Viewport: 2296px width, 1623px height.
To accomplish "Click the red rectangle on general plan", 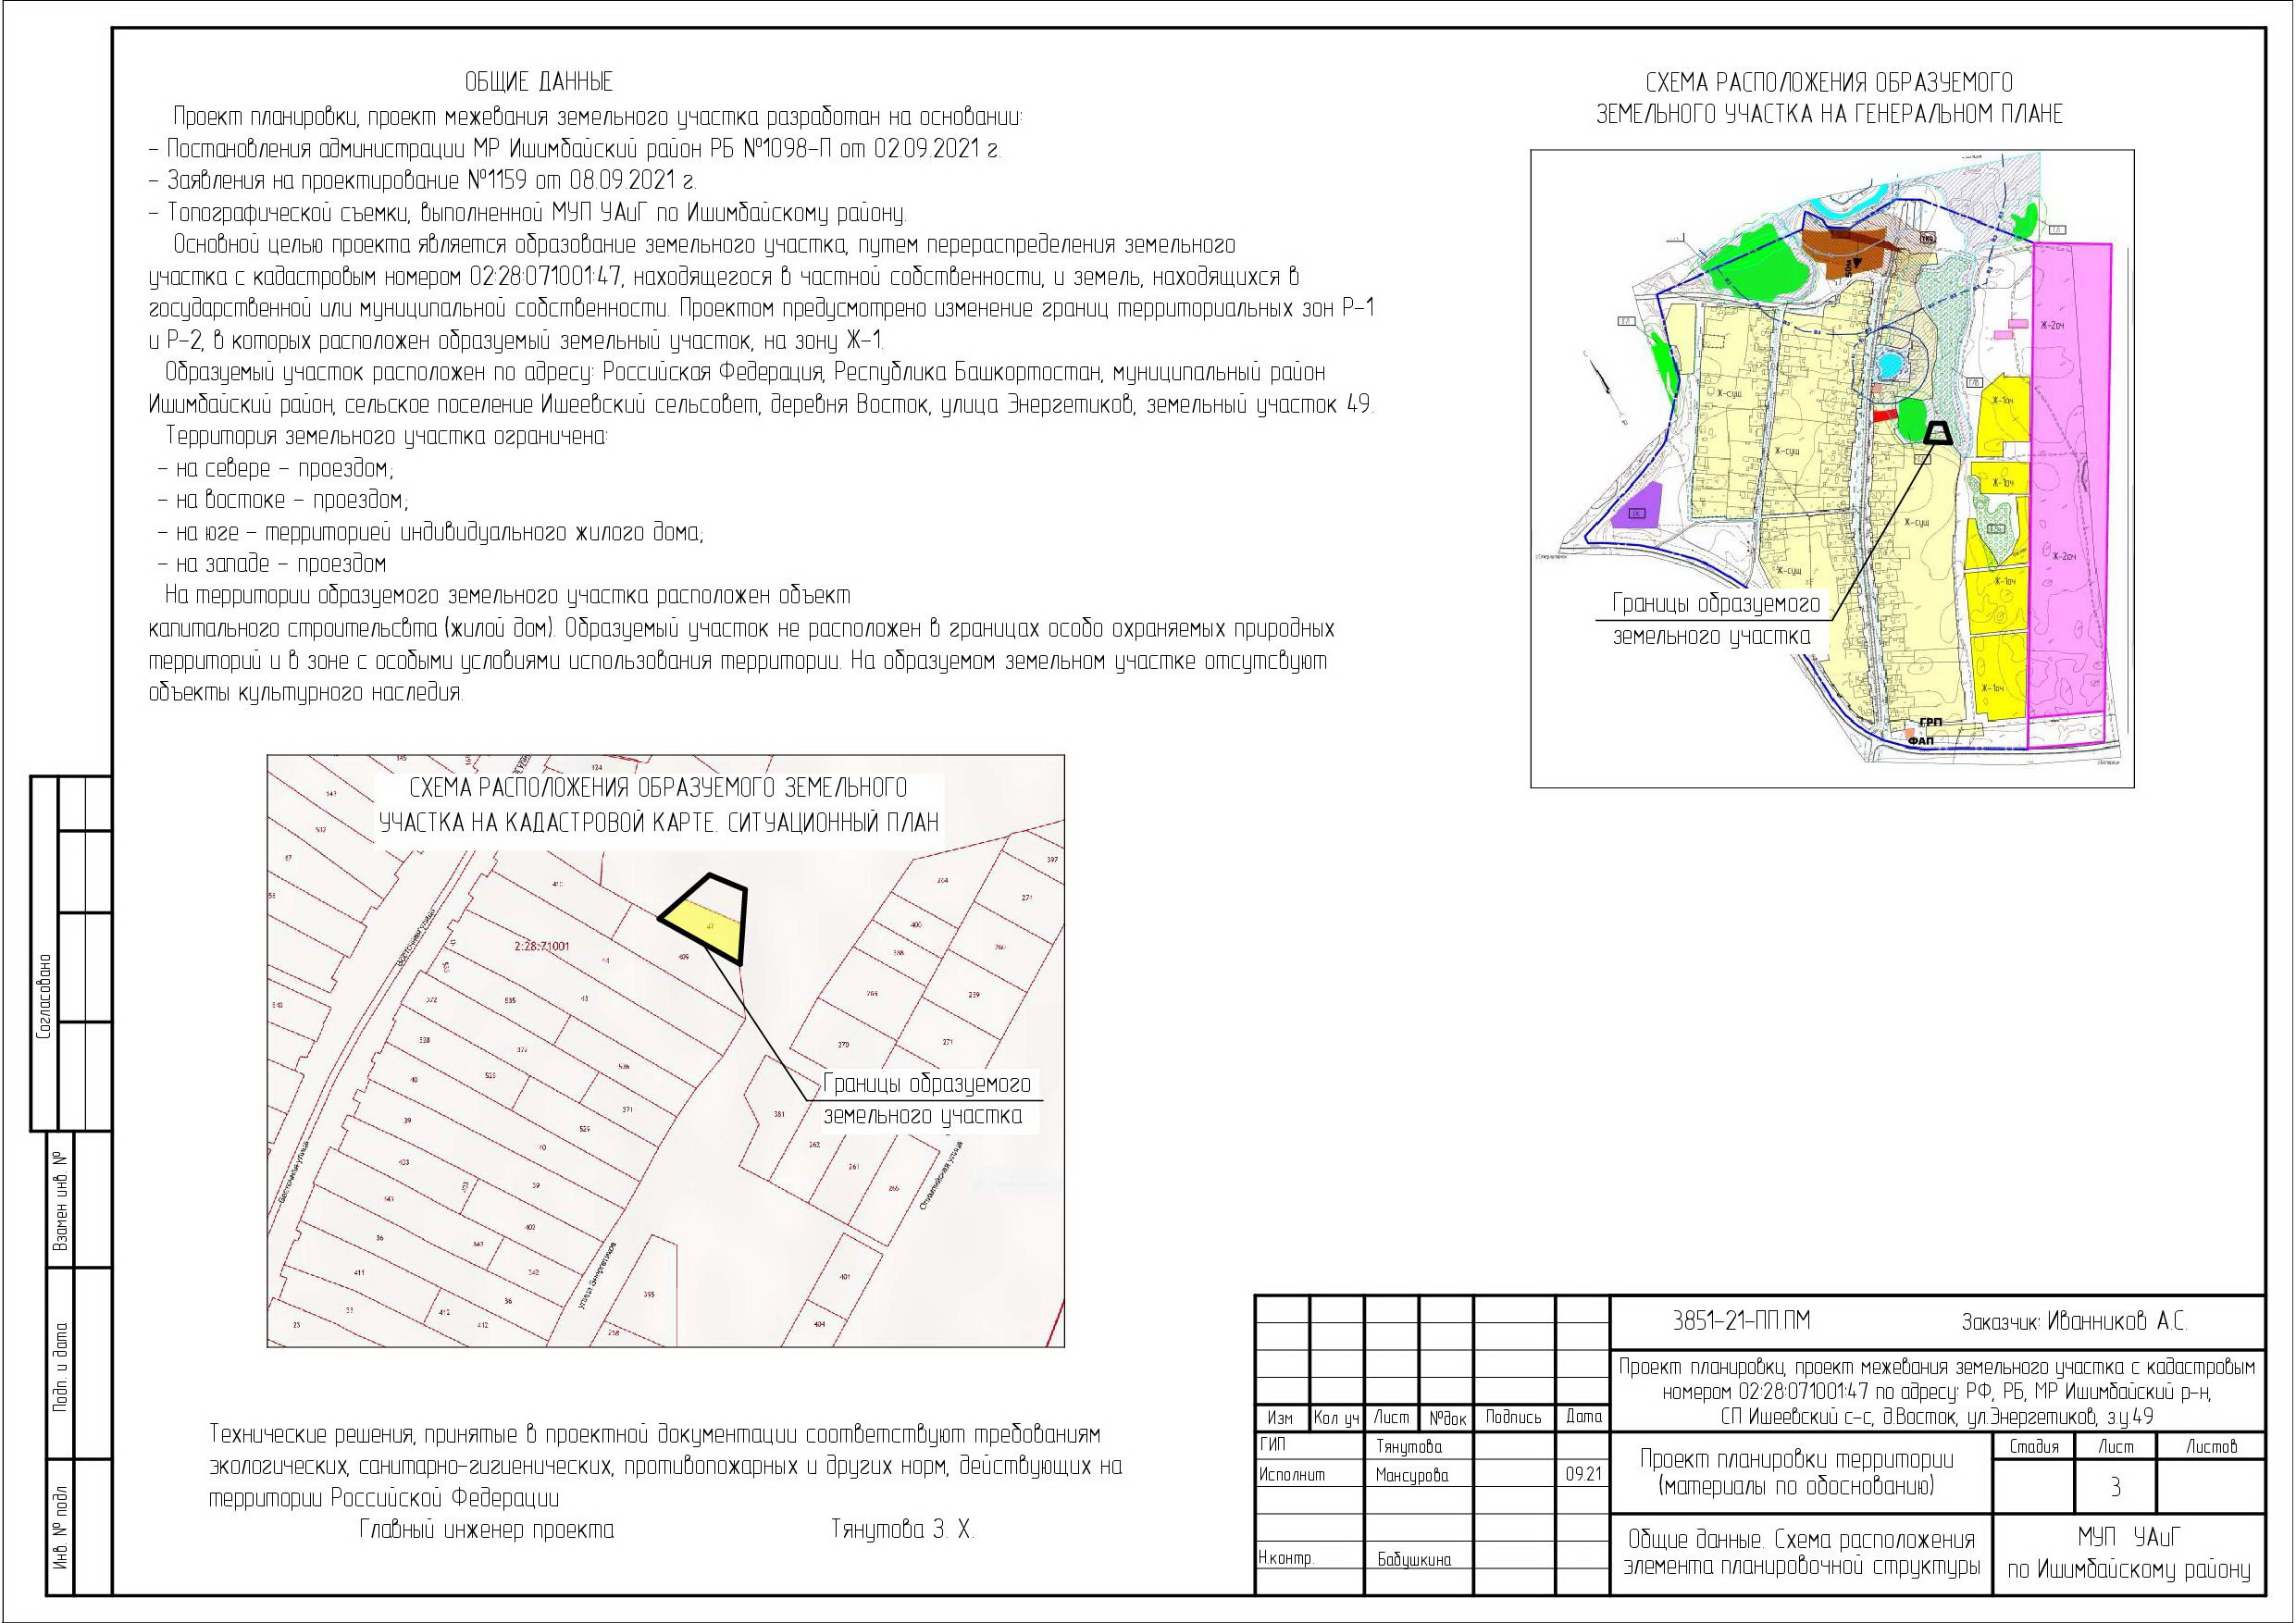I will 1884,415.
